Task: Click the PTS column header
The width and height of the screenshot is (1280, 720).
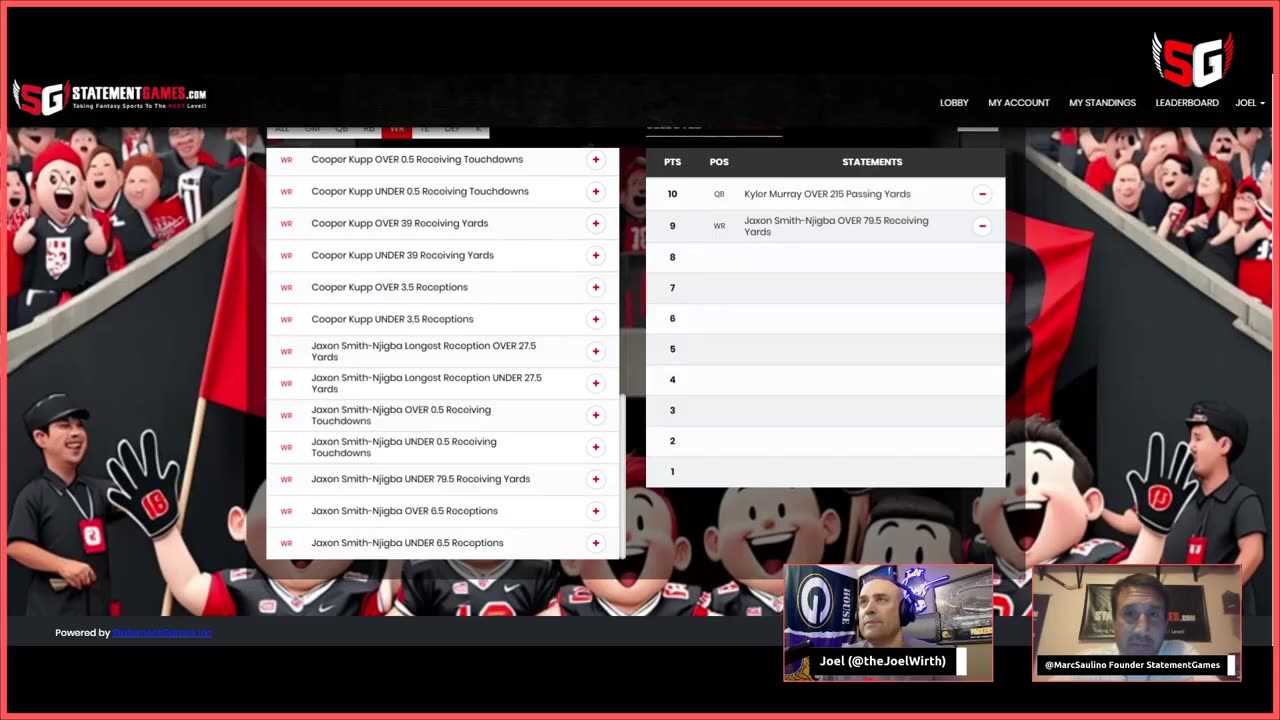Action: coord(672,162)
